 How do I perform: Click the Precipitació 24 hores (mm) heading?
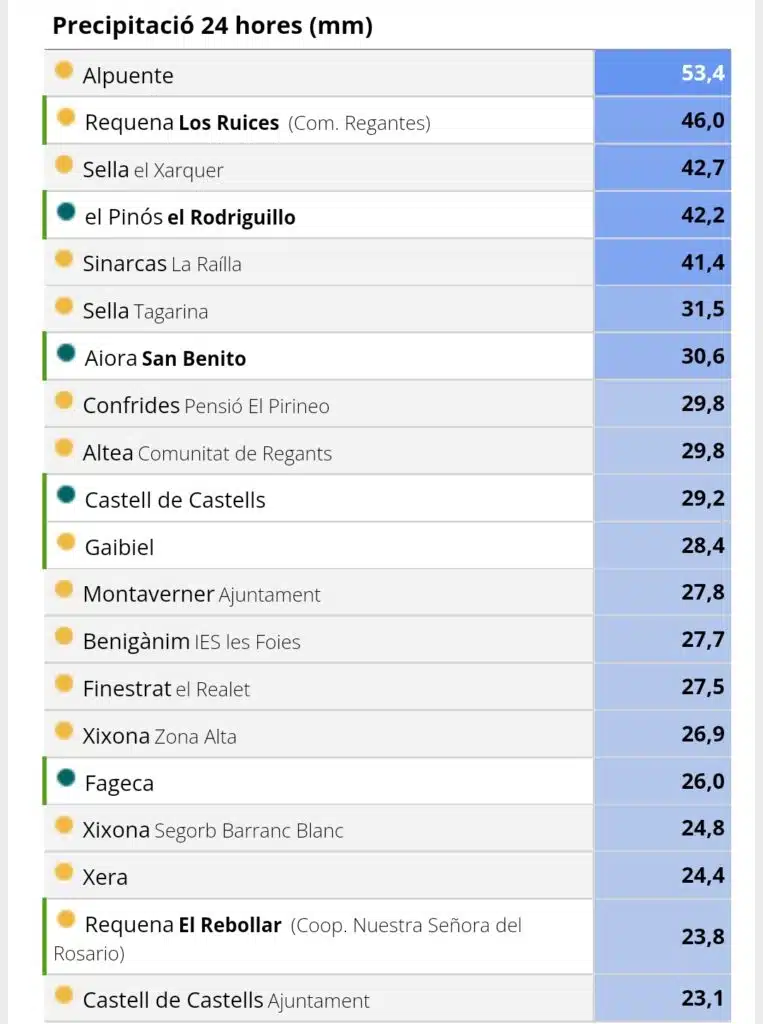pyautogui.click(x=212, y=25)
